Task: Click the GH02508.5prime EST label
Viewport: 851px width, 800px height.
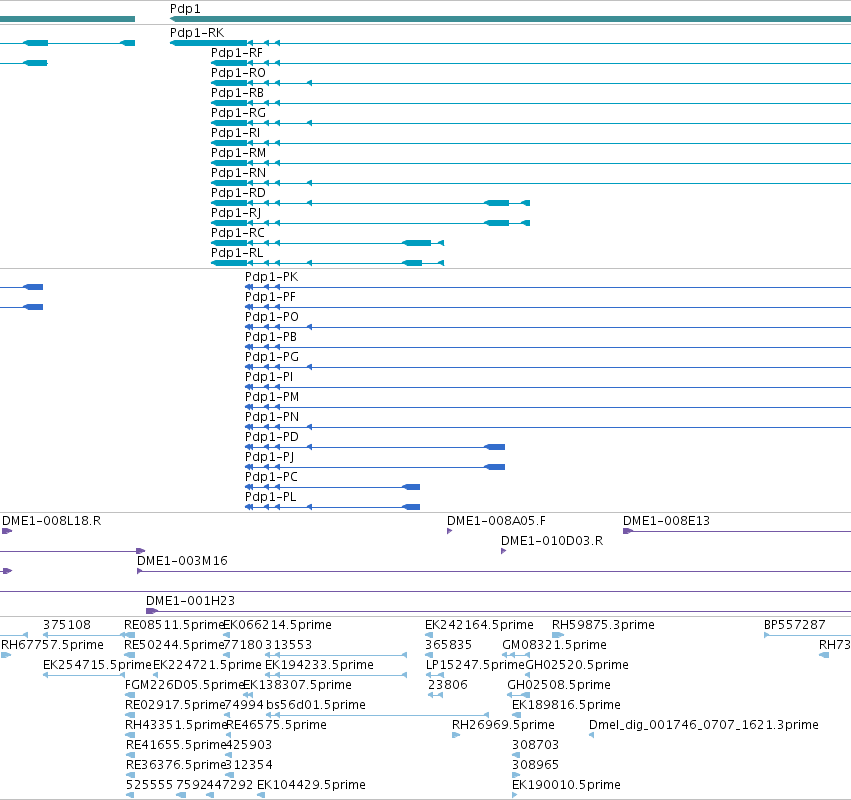Action: [x=559, y=685]
